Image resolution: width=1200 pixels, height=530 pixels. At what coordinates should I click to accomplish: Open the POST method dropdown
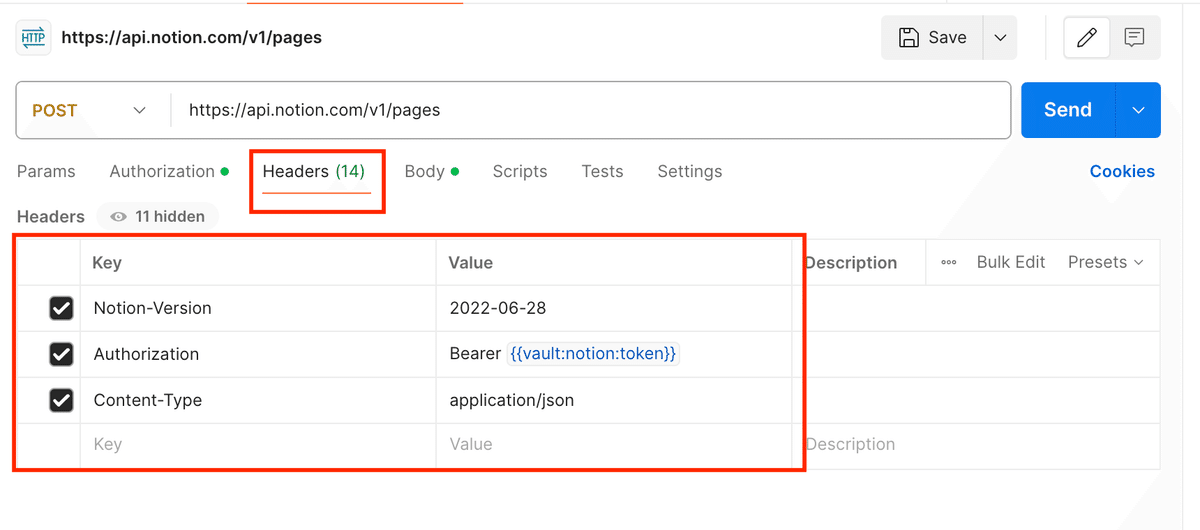pos(90,110)
